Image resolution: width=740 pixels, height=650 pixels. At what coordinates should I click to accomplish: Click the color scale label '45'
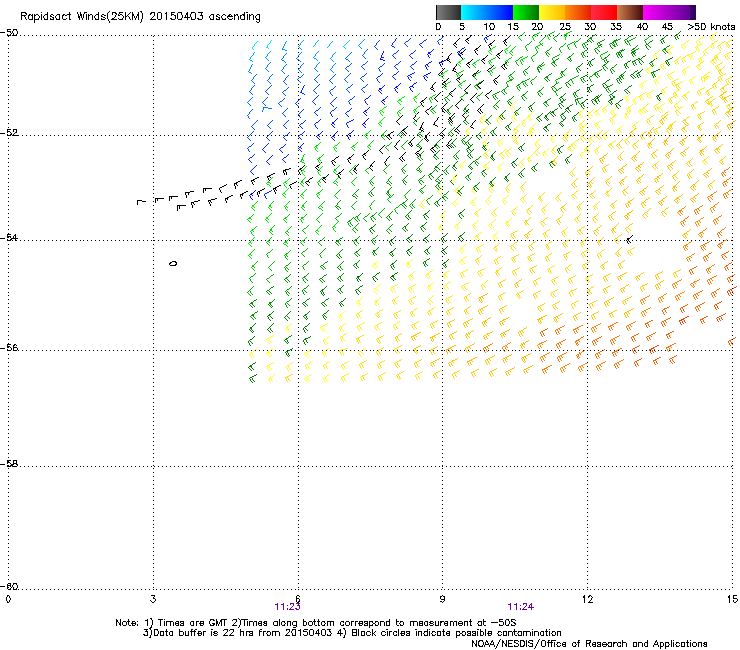coord(667,27)
